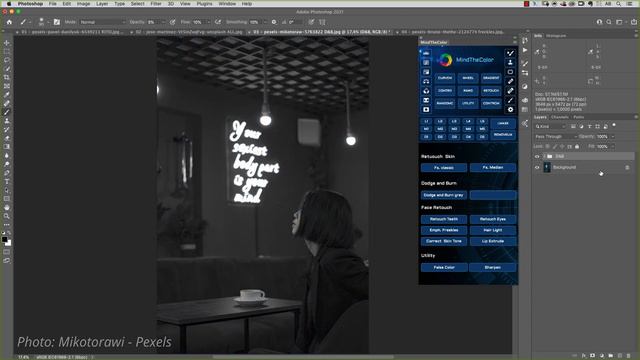Click the Background layer thumbnail

point(547,167)
